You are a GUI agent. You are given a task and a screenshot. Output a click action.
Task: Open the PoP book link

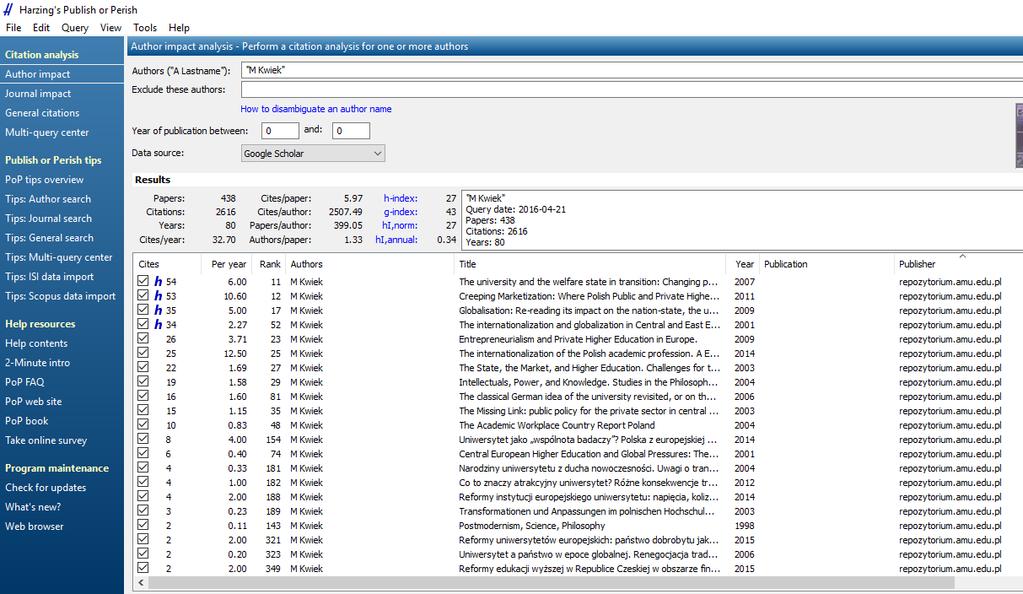(27, 421)
